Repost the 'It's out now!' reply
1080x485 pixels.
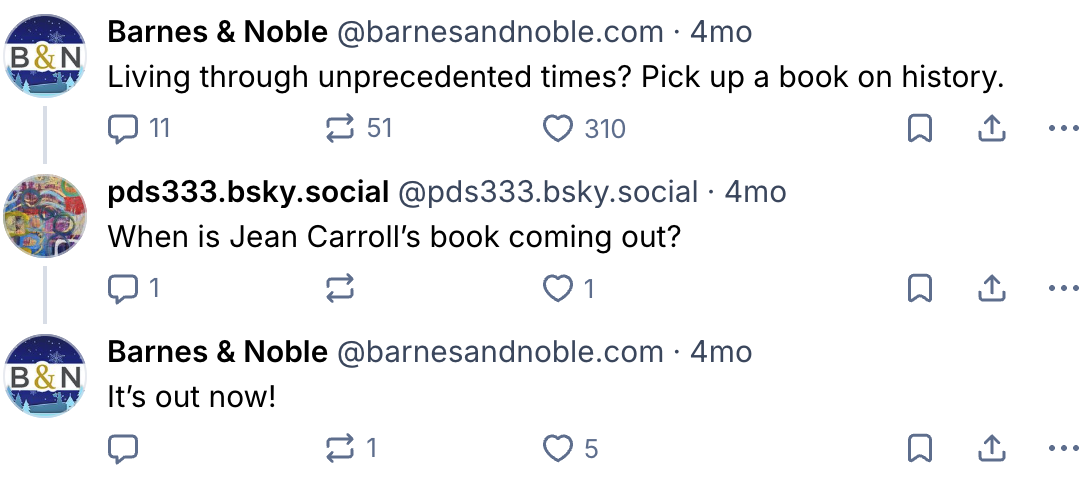342,449
